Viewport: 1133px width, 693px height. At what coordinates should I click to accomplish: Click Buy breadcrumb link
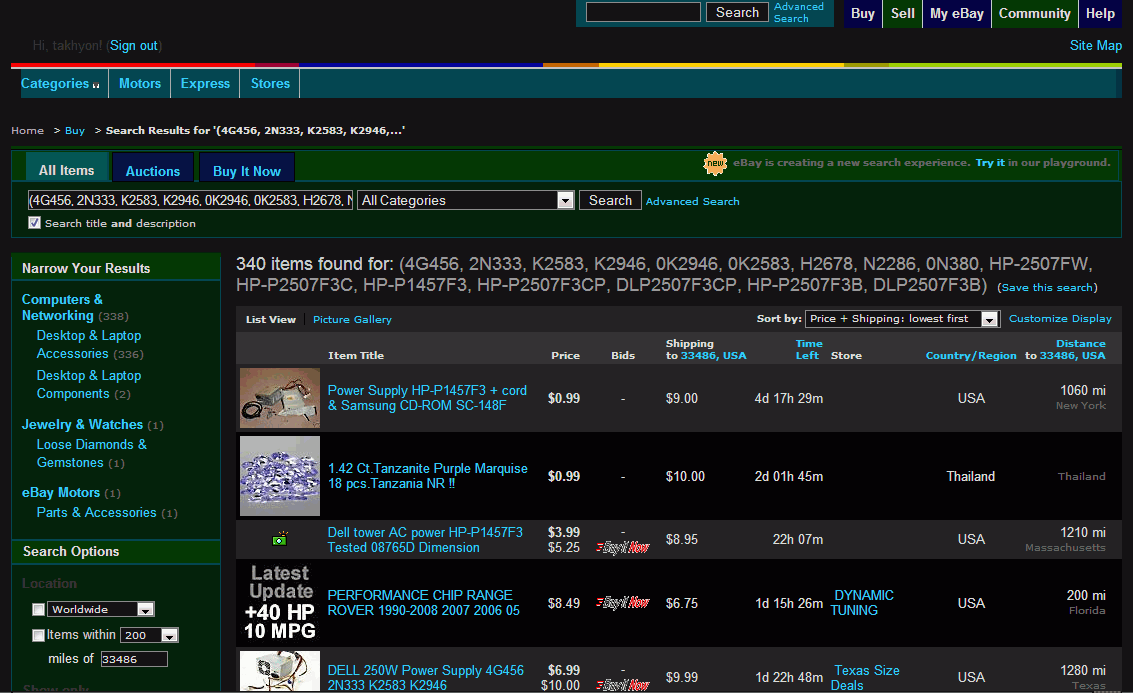click(x=74, y=131)
